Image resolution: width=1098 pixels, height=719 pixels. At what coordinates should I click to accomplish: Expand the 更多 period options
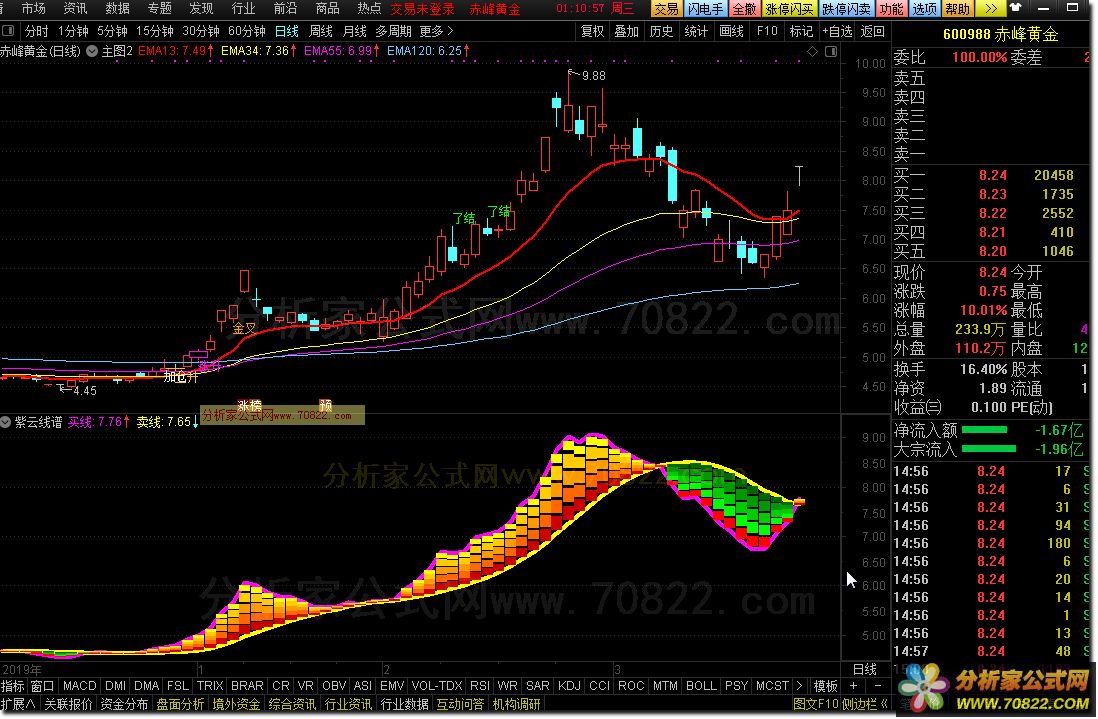click(x=436, y=31)
